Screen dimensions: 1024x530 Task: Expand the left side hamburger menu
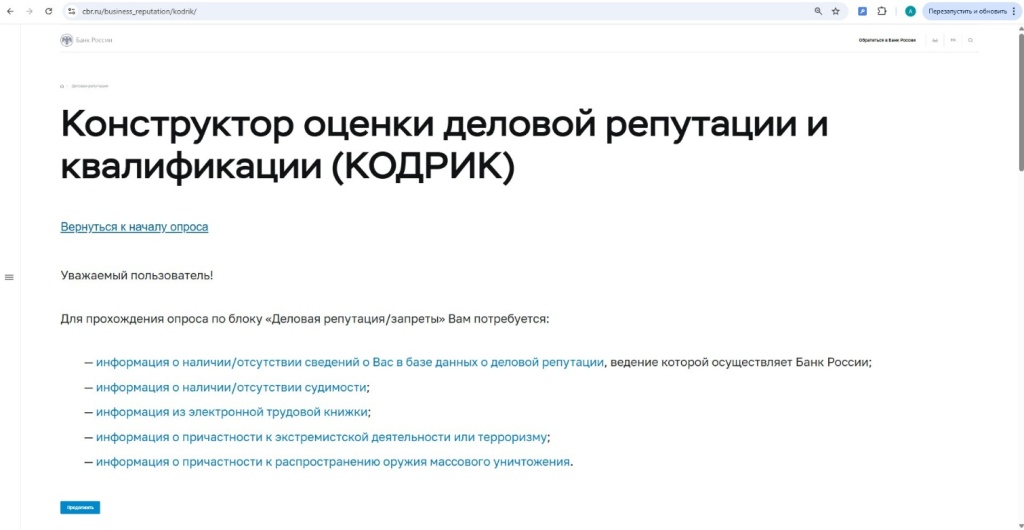coord(9,277)
